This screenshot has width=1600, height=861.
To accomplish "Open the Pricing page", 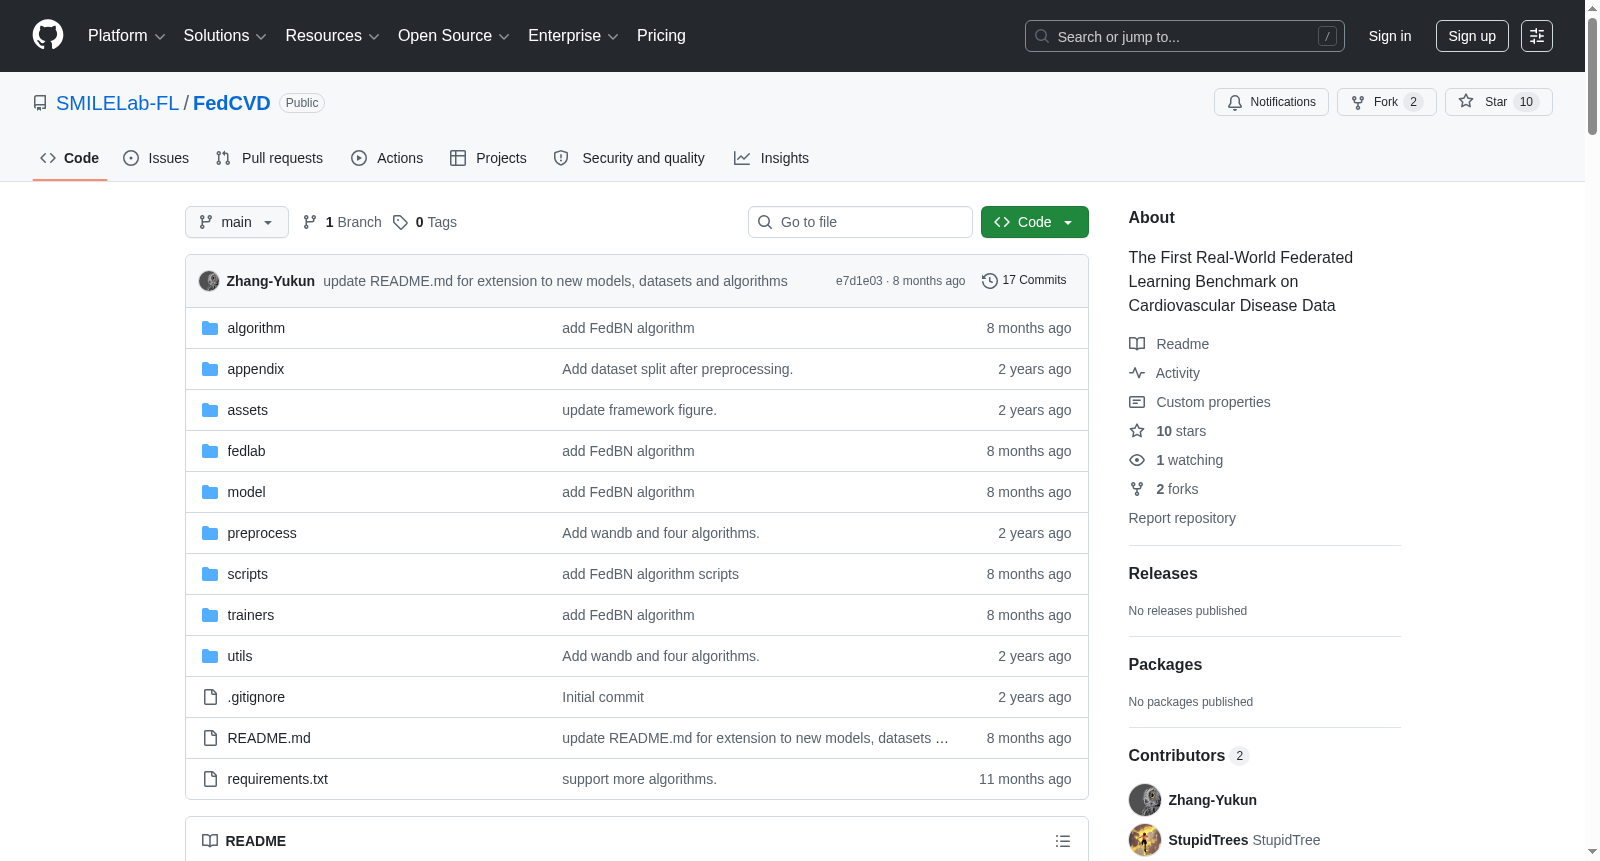I will point(661,36).
